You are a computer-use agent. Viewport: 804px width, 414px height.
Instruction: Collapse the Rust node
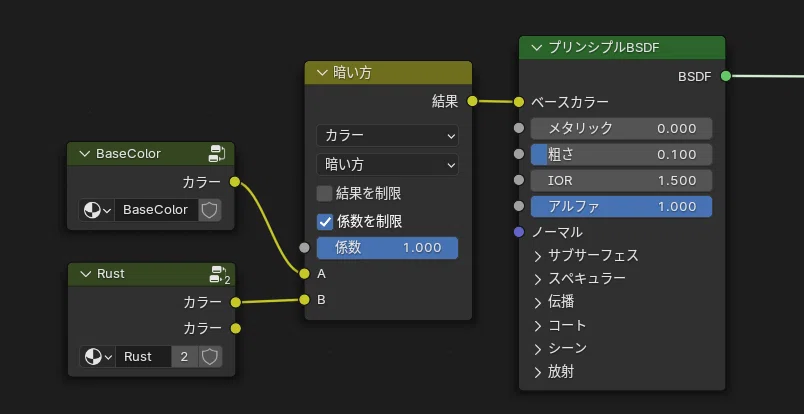pyautogui.click(x=86, y=274)
